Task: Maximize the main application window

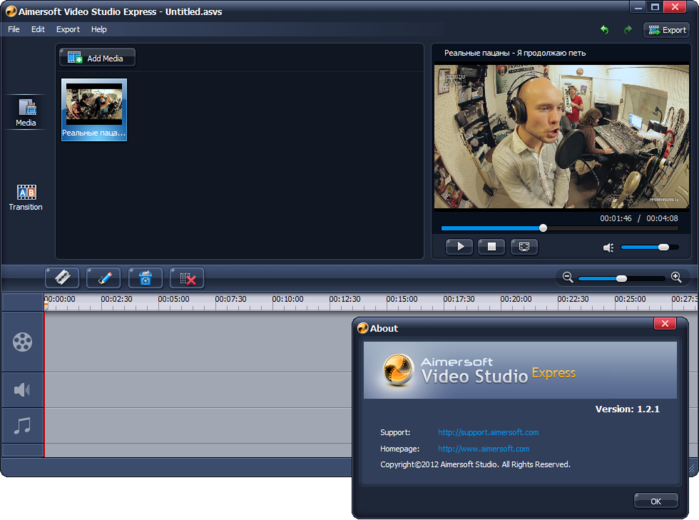Action: point(654,7)
